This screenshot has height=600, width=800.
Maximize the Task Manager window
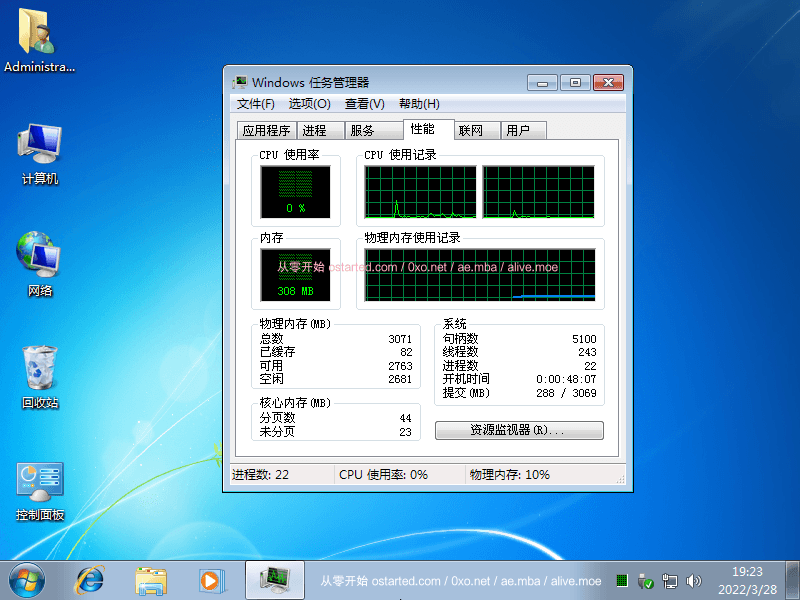click(575, 82)
